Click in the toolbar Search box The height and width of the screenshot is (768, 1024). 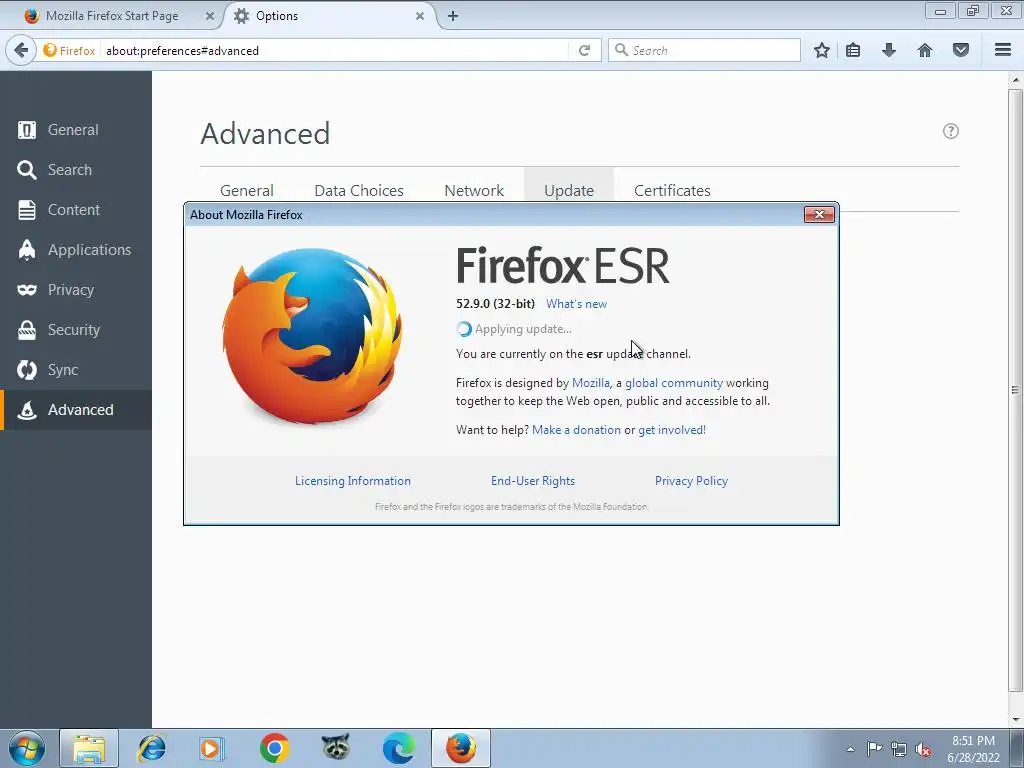[704, 50]
